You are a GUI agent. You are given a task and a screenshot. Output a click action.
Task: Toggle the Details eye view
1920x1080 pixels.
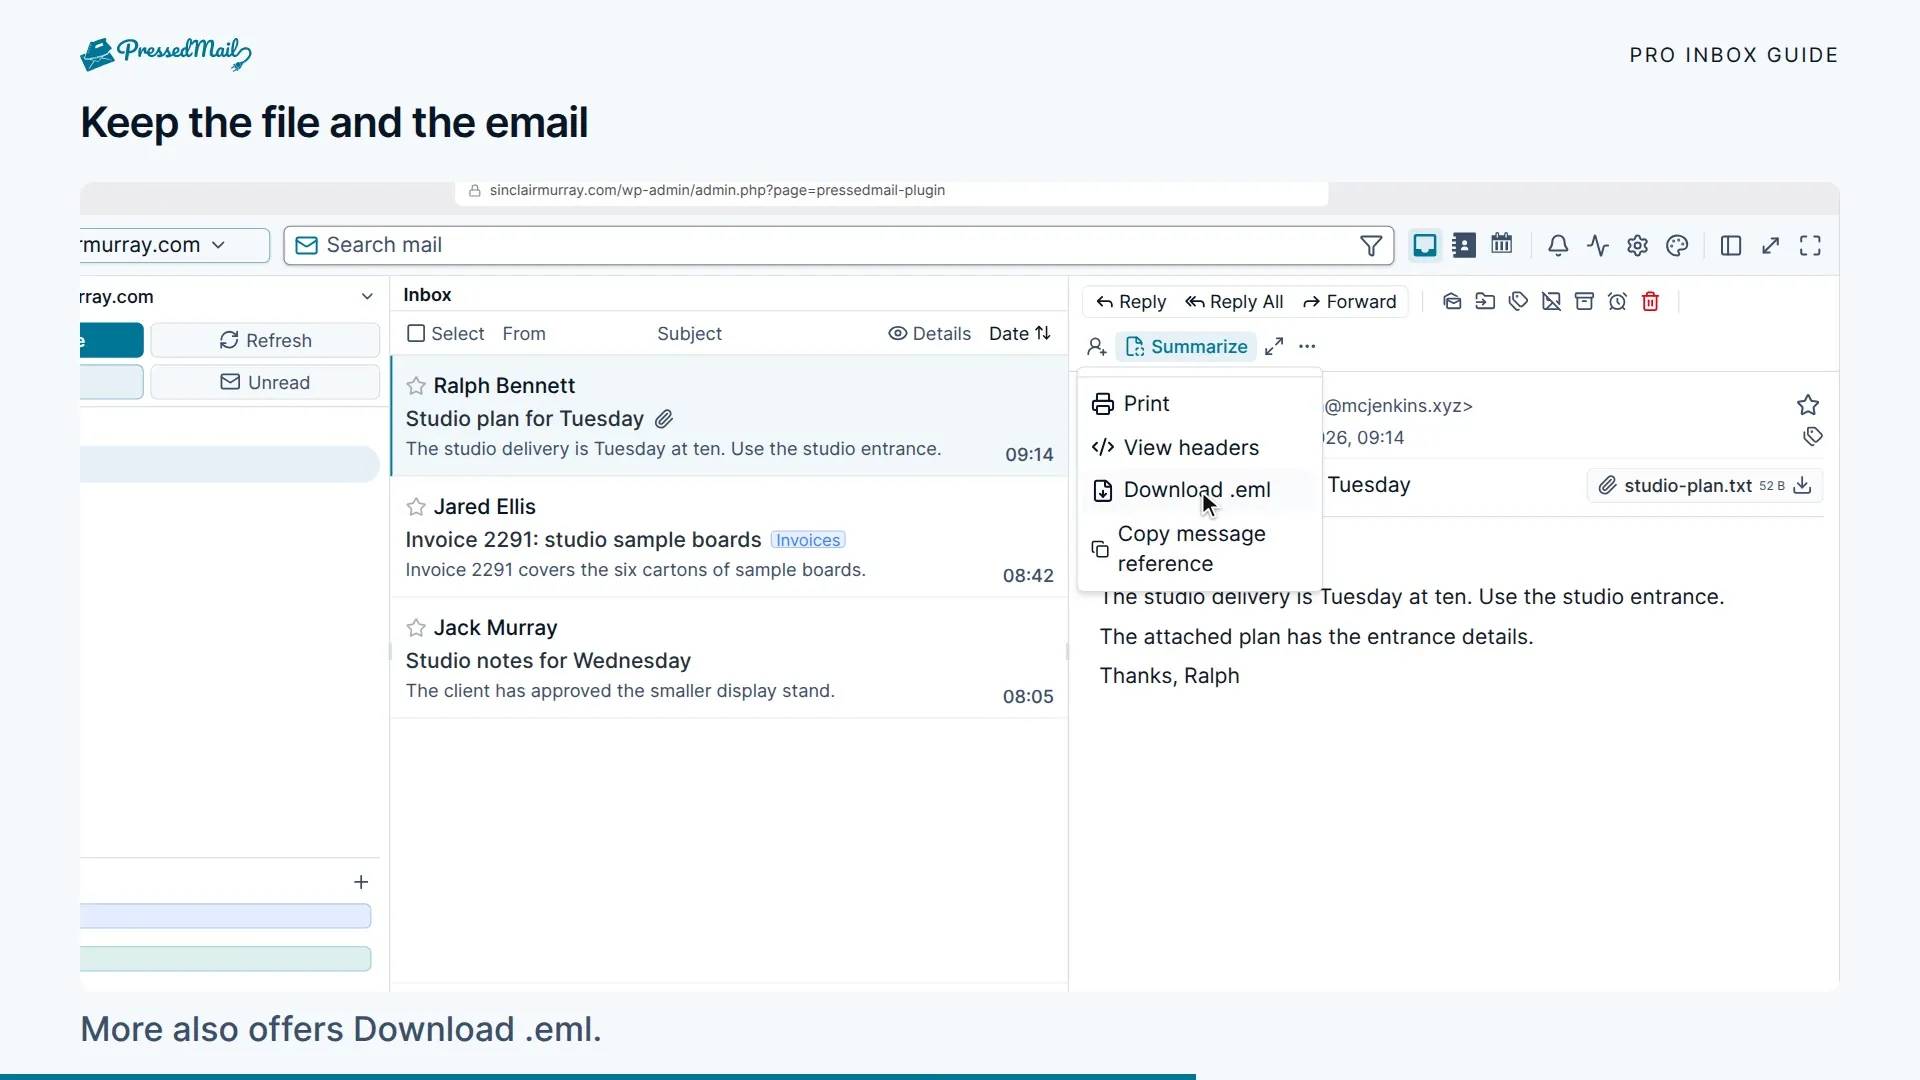(929, 334)
